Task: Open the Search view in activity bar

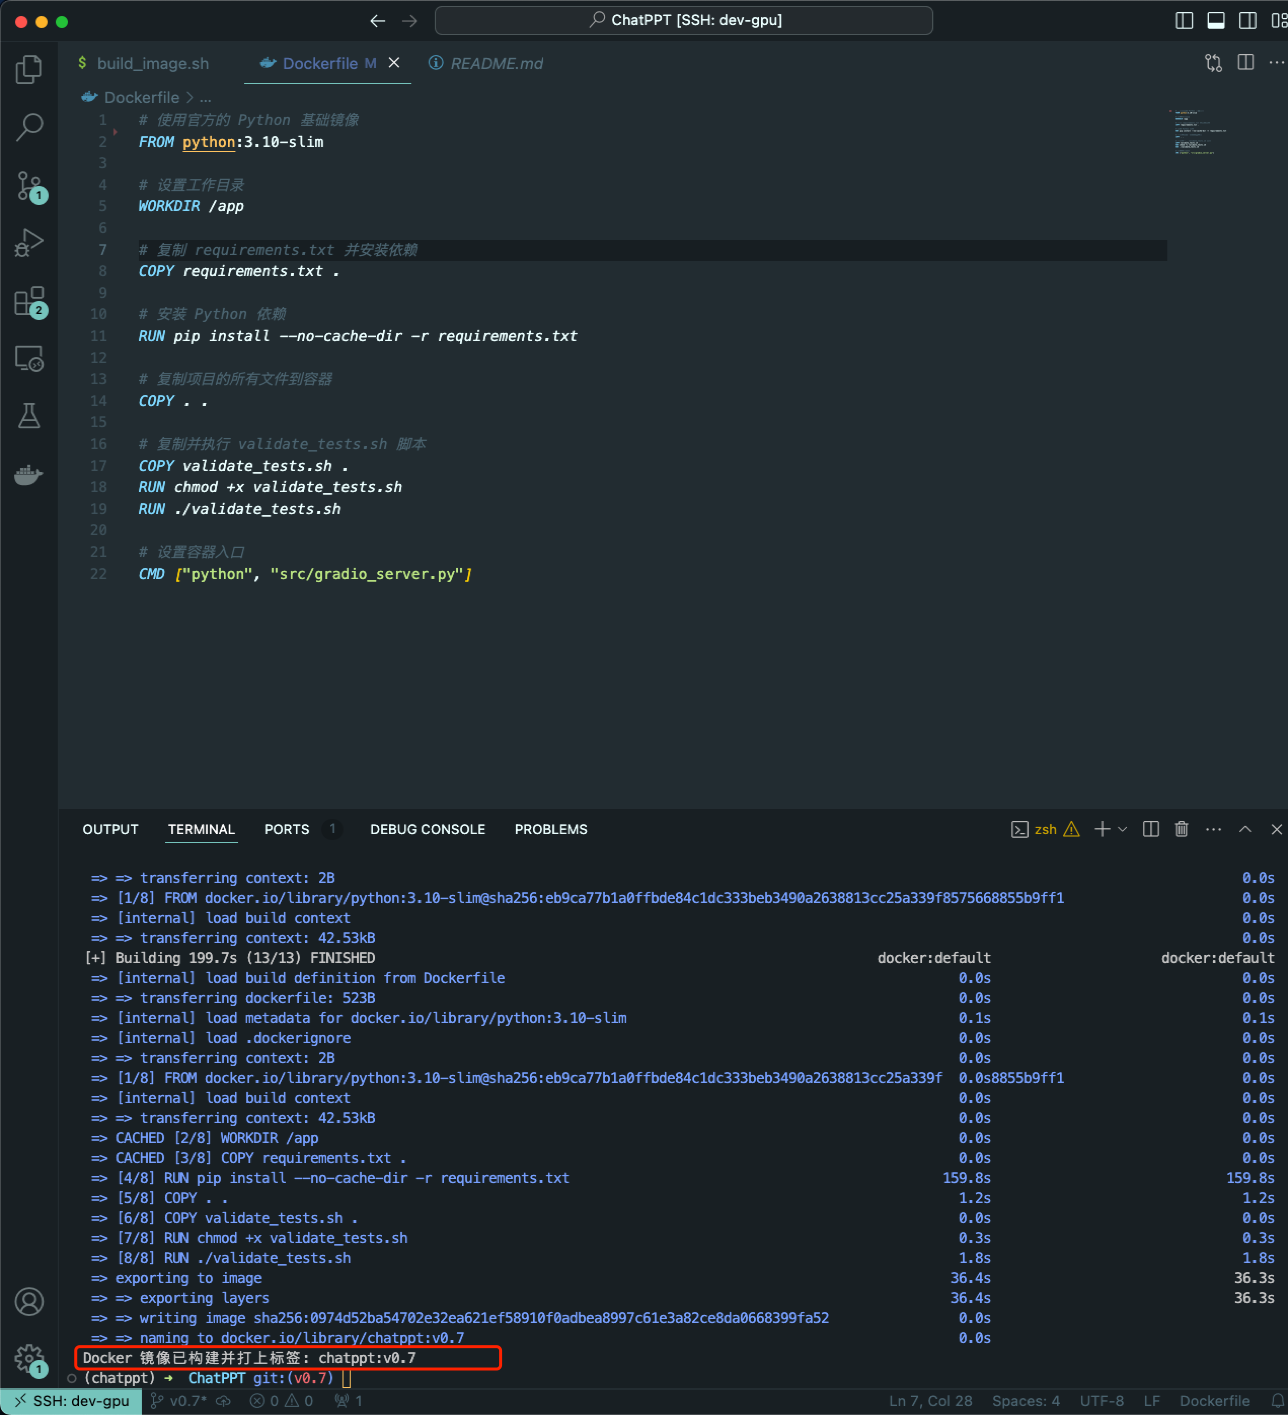Action: point(29,127)
